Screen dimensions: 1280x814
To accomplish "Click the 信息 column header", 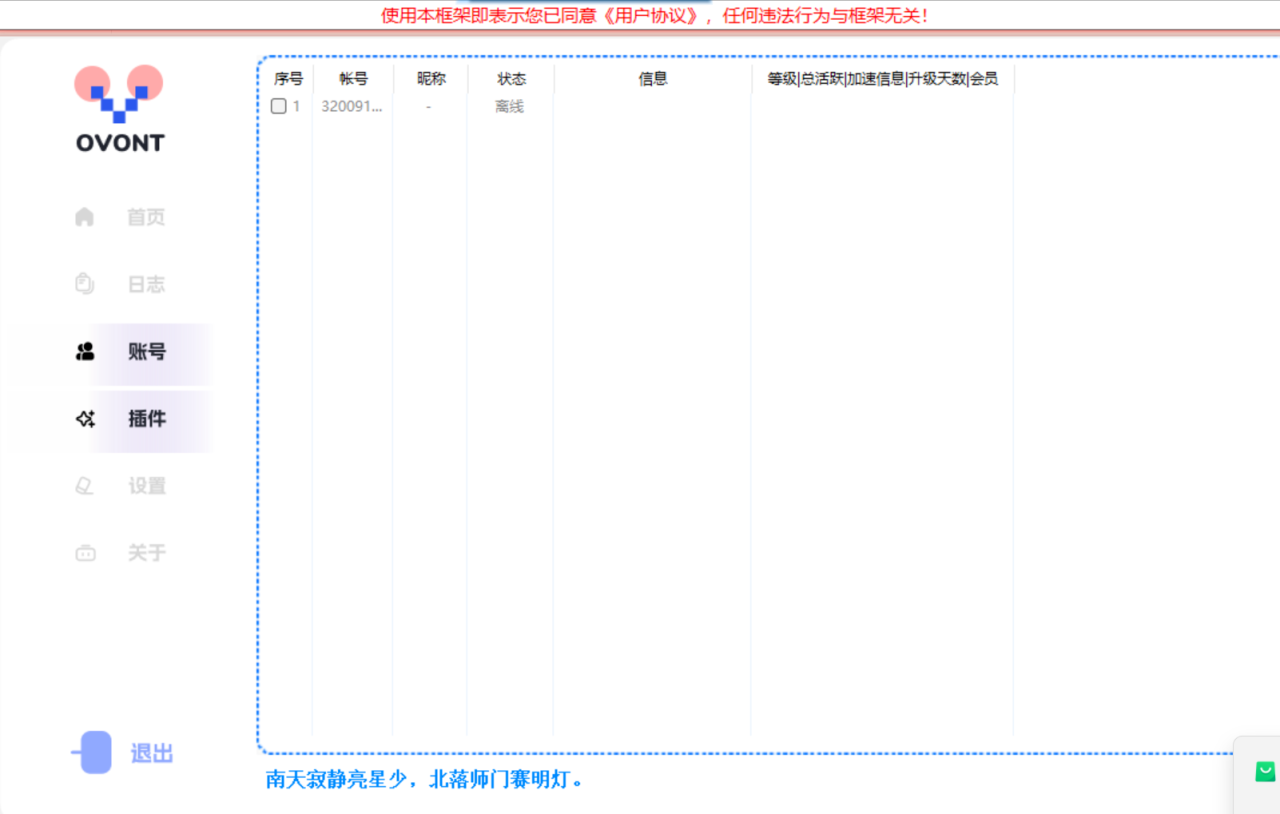I will point(652,79).
